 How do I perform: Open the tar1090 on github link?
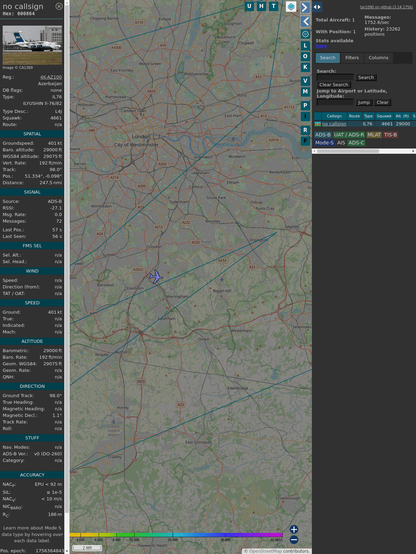pyautogui.click(x=386, y=7)
